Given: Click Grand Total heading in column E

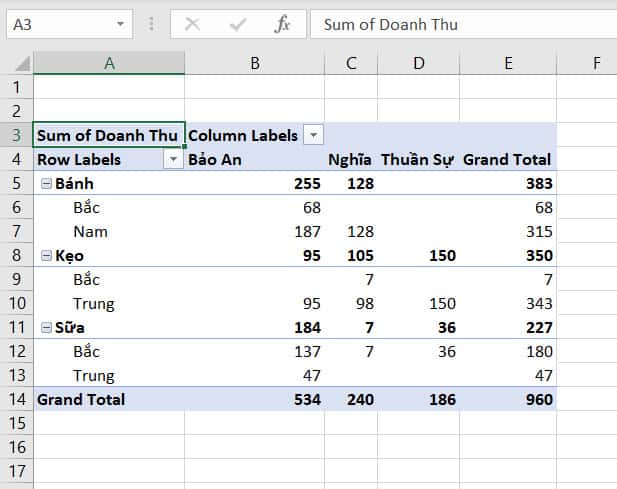Looking at the screenshot, I should click(x=508, y=159).
